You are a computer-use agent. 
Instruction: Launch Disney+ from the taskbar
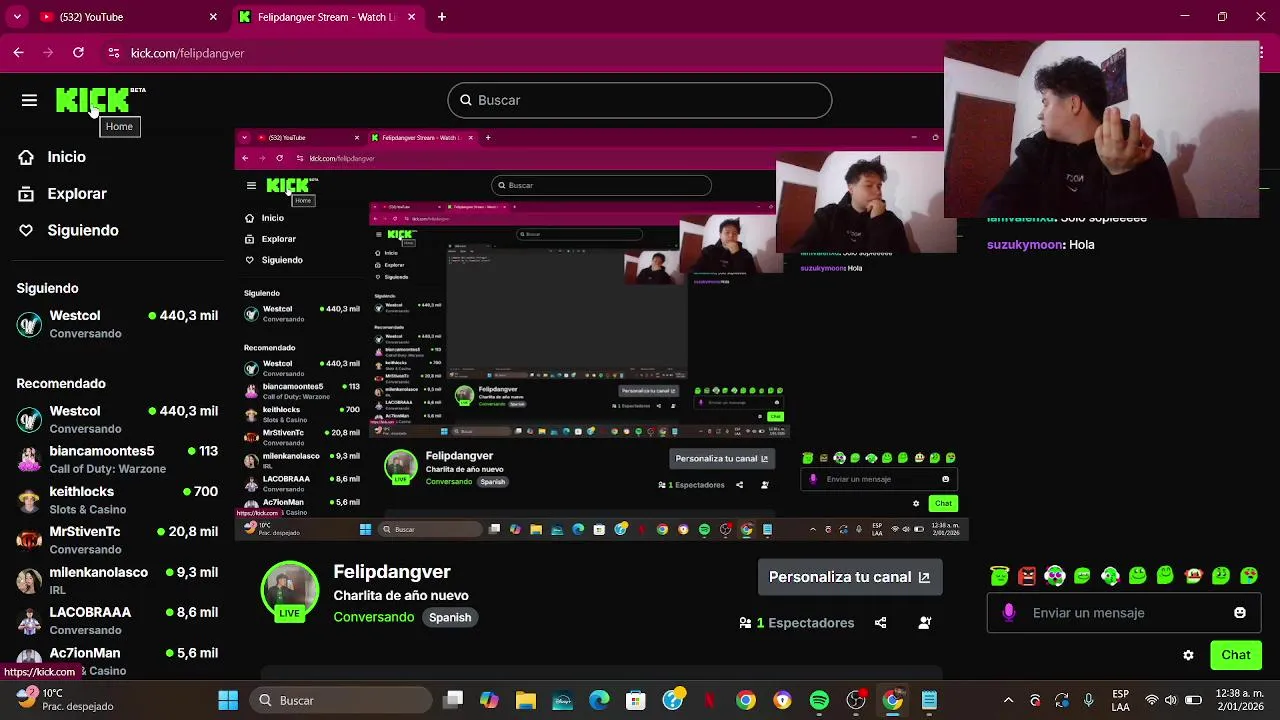pyautogui.click(x=562, y=700)
